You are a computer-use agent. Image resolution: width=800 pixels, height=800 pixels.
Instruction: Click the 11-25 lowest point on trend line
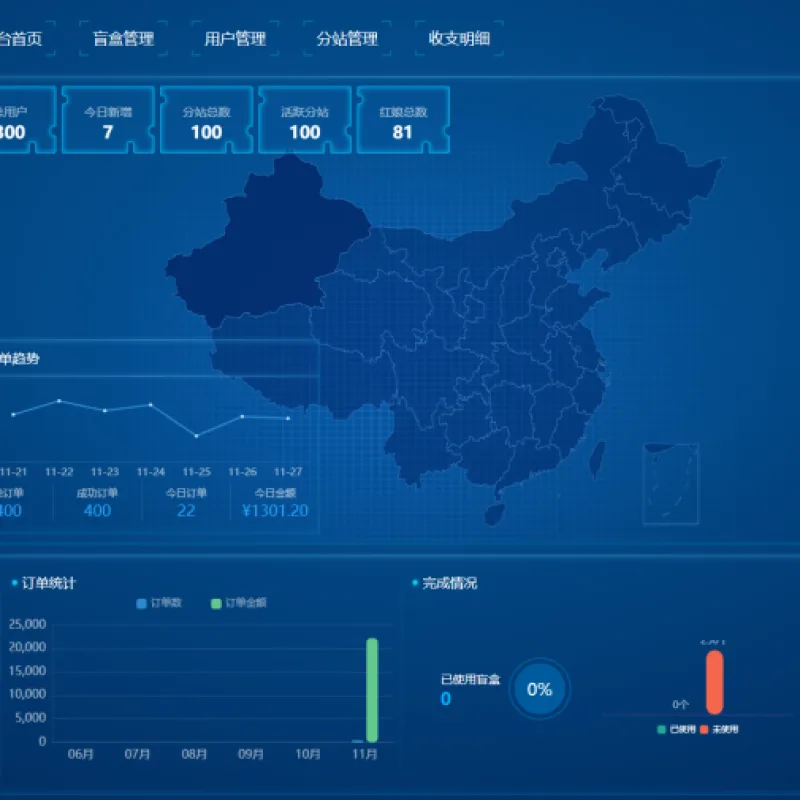[196, 436]
